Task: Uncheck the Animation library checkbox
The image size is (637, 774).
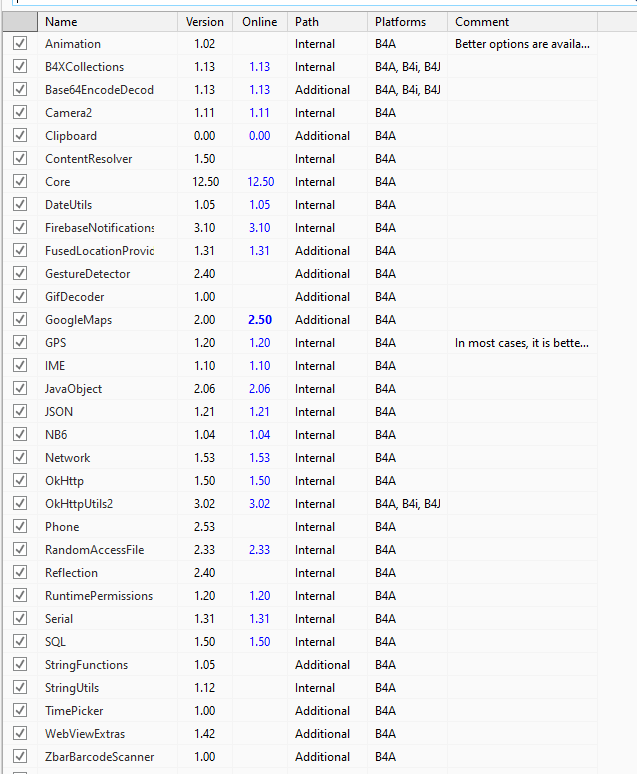Action: click(x=20, y=44)
